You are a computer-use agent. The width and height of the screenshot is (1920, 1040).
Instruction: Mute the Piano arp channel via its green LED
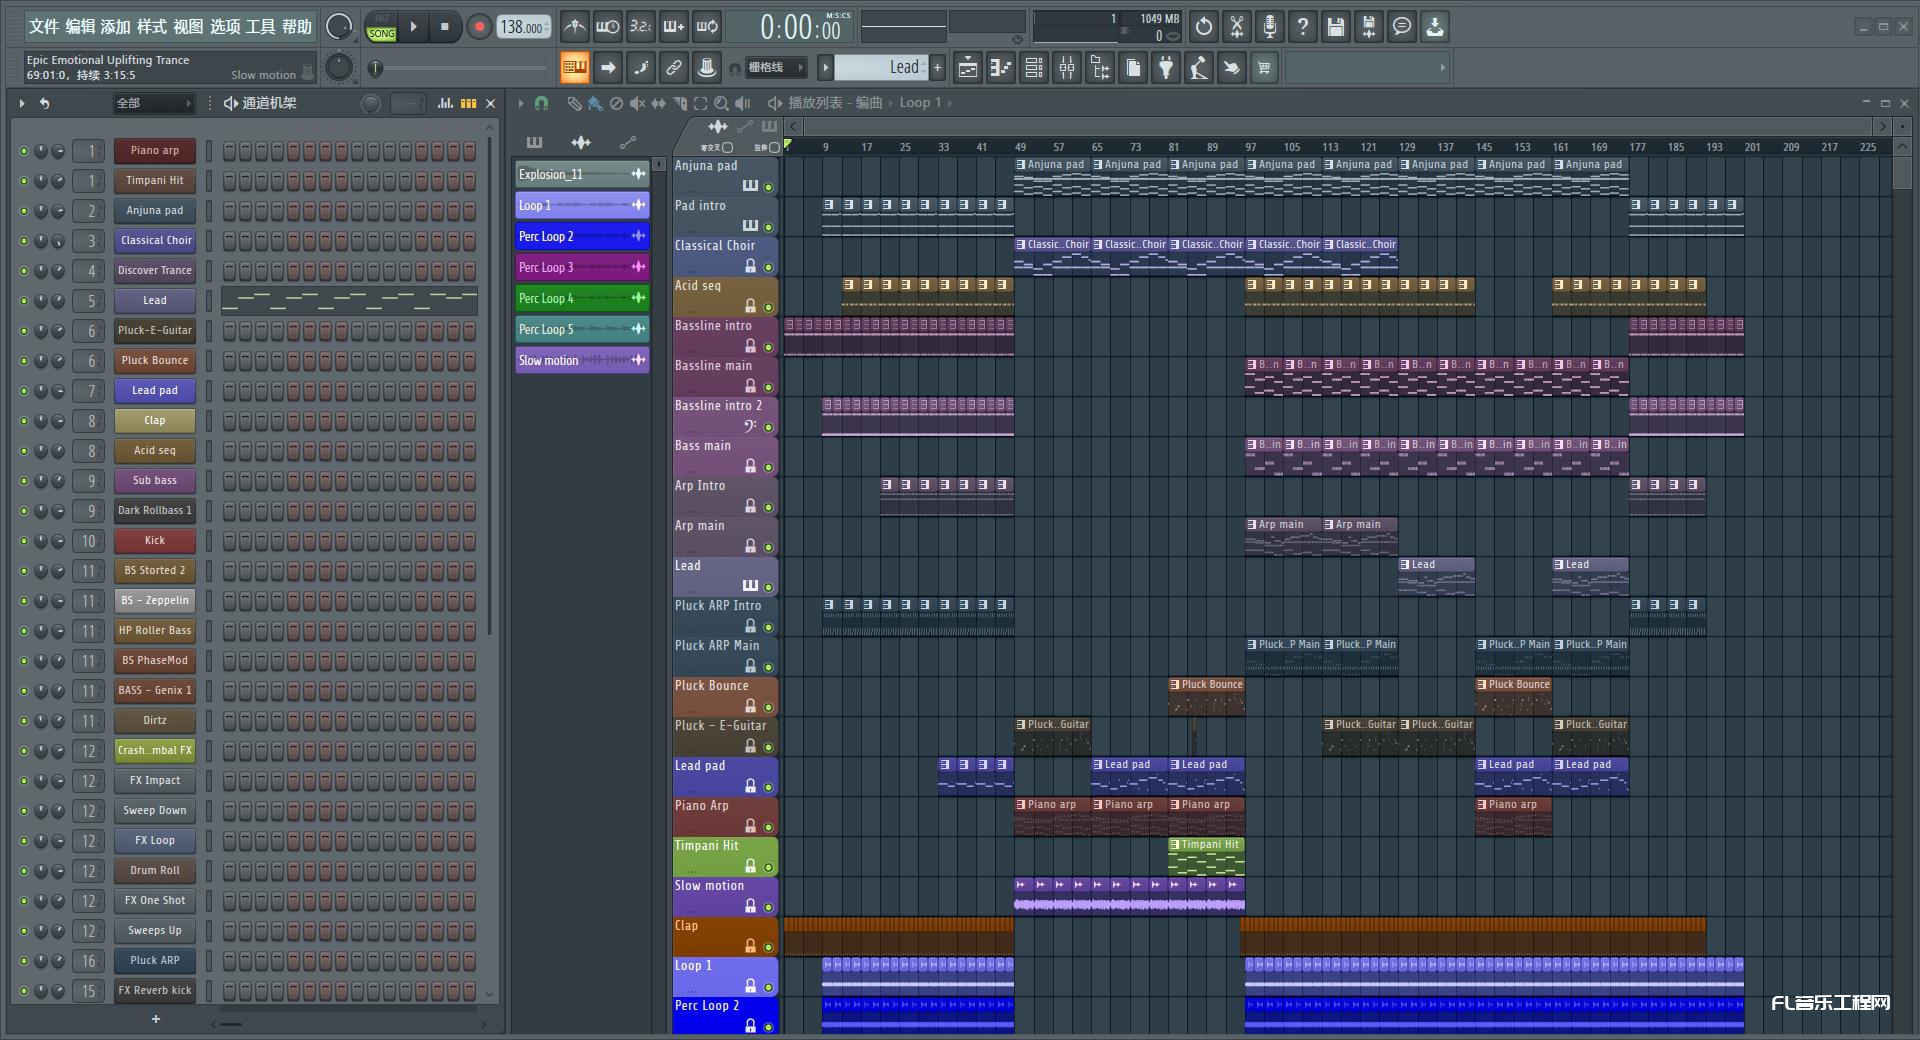point(24,151)
